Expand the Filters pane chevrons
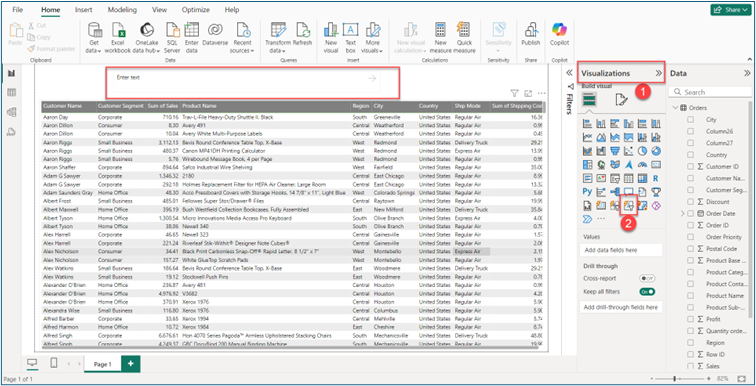 (x=569, y=73)
